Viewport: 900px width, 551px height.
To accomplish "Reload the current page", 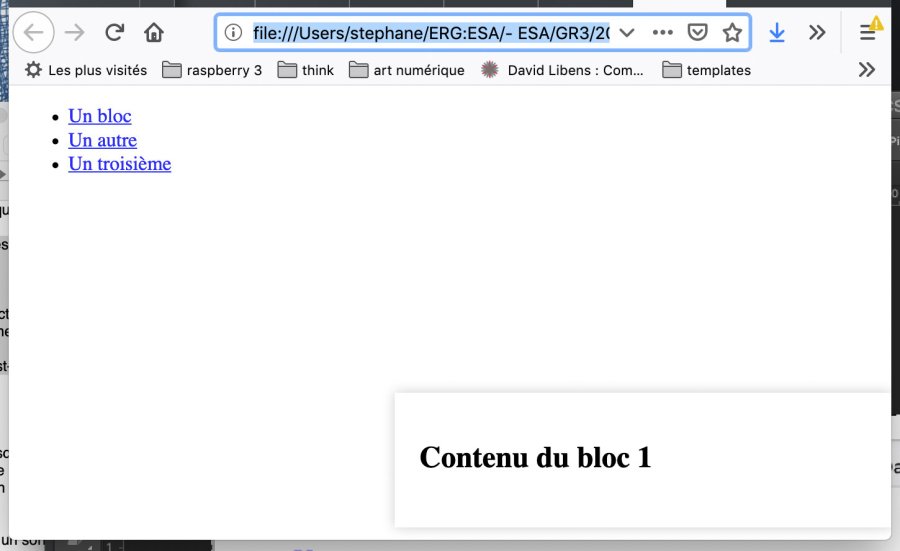I will click(114, 32).
